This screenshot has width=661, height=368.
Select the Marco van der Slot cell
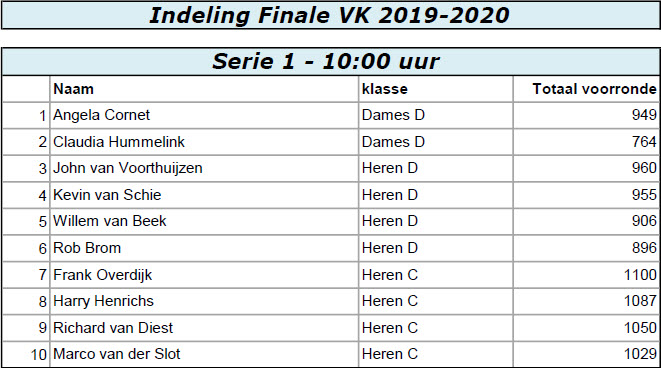coord(204,354)
